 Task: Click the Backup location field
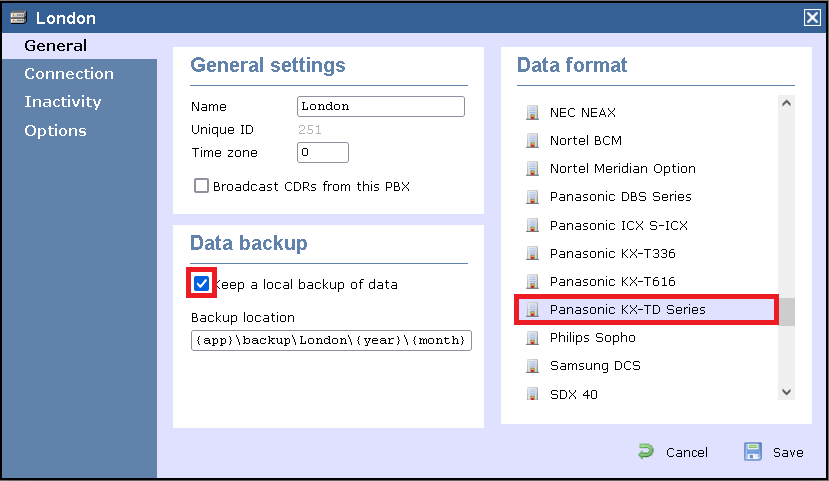[331, 340]
